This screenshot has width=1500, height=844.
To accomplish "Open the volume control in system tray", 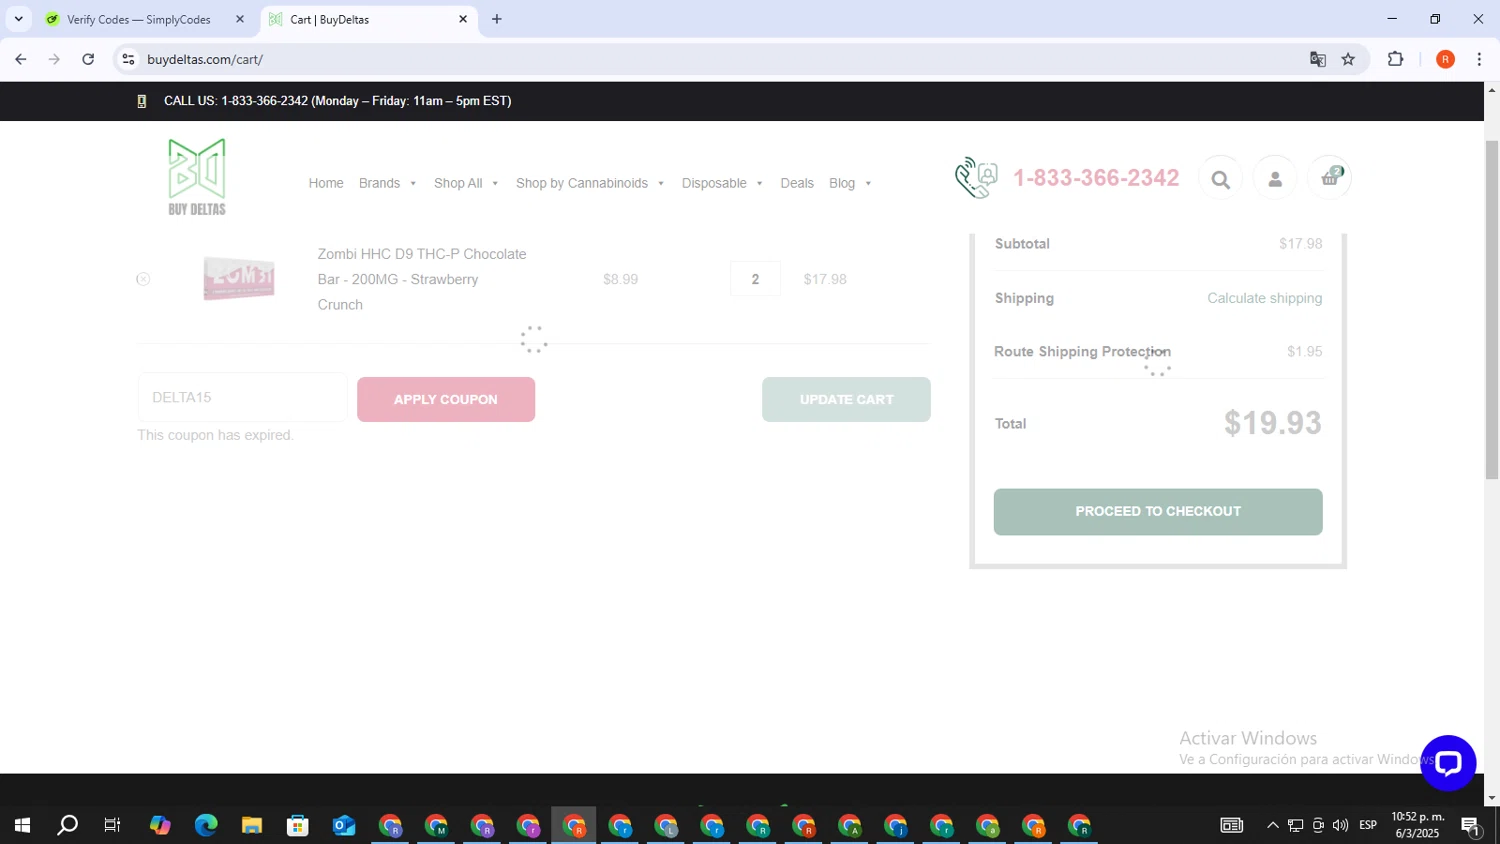I will [1340, 825].
